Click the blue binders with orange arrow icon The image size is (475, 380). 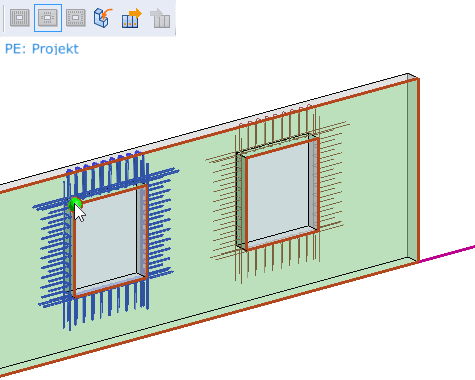point(131,18)
